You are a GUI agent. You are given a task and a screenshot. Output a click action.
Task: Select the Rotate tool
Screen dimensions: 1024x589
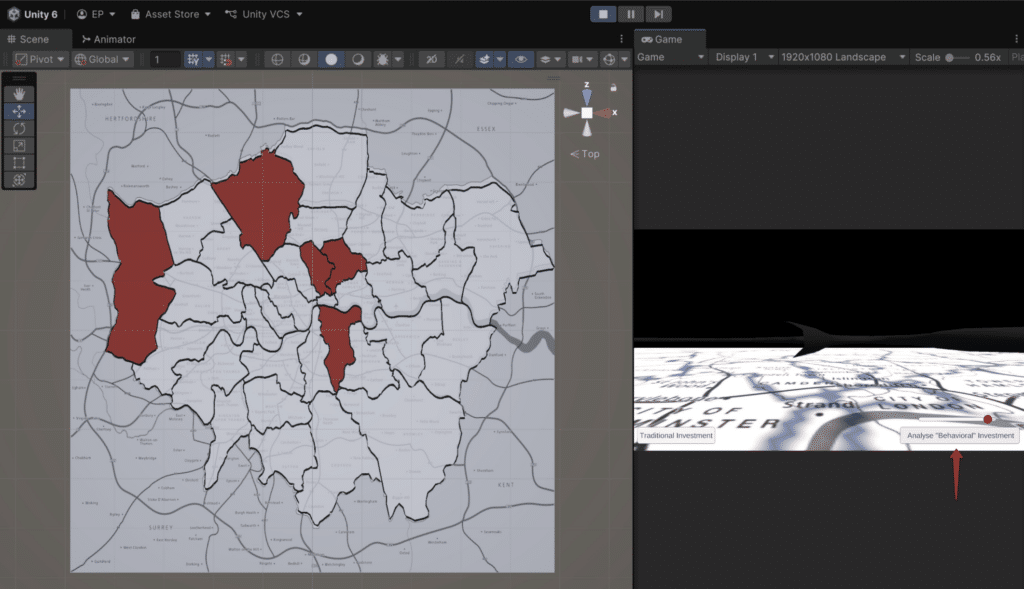20,128
